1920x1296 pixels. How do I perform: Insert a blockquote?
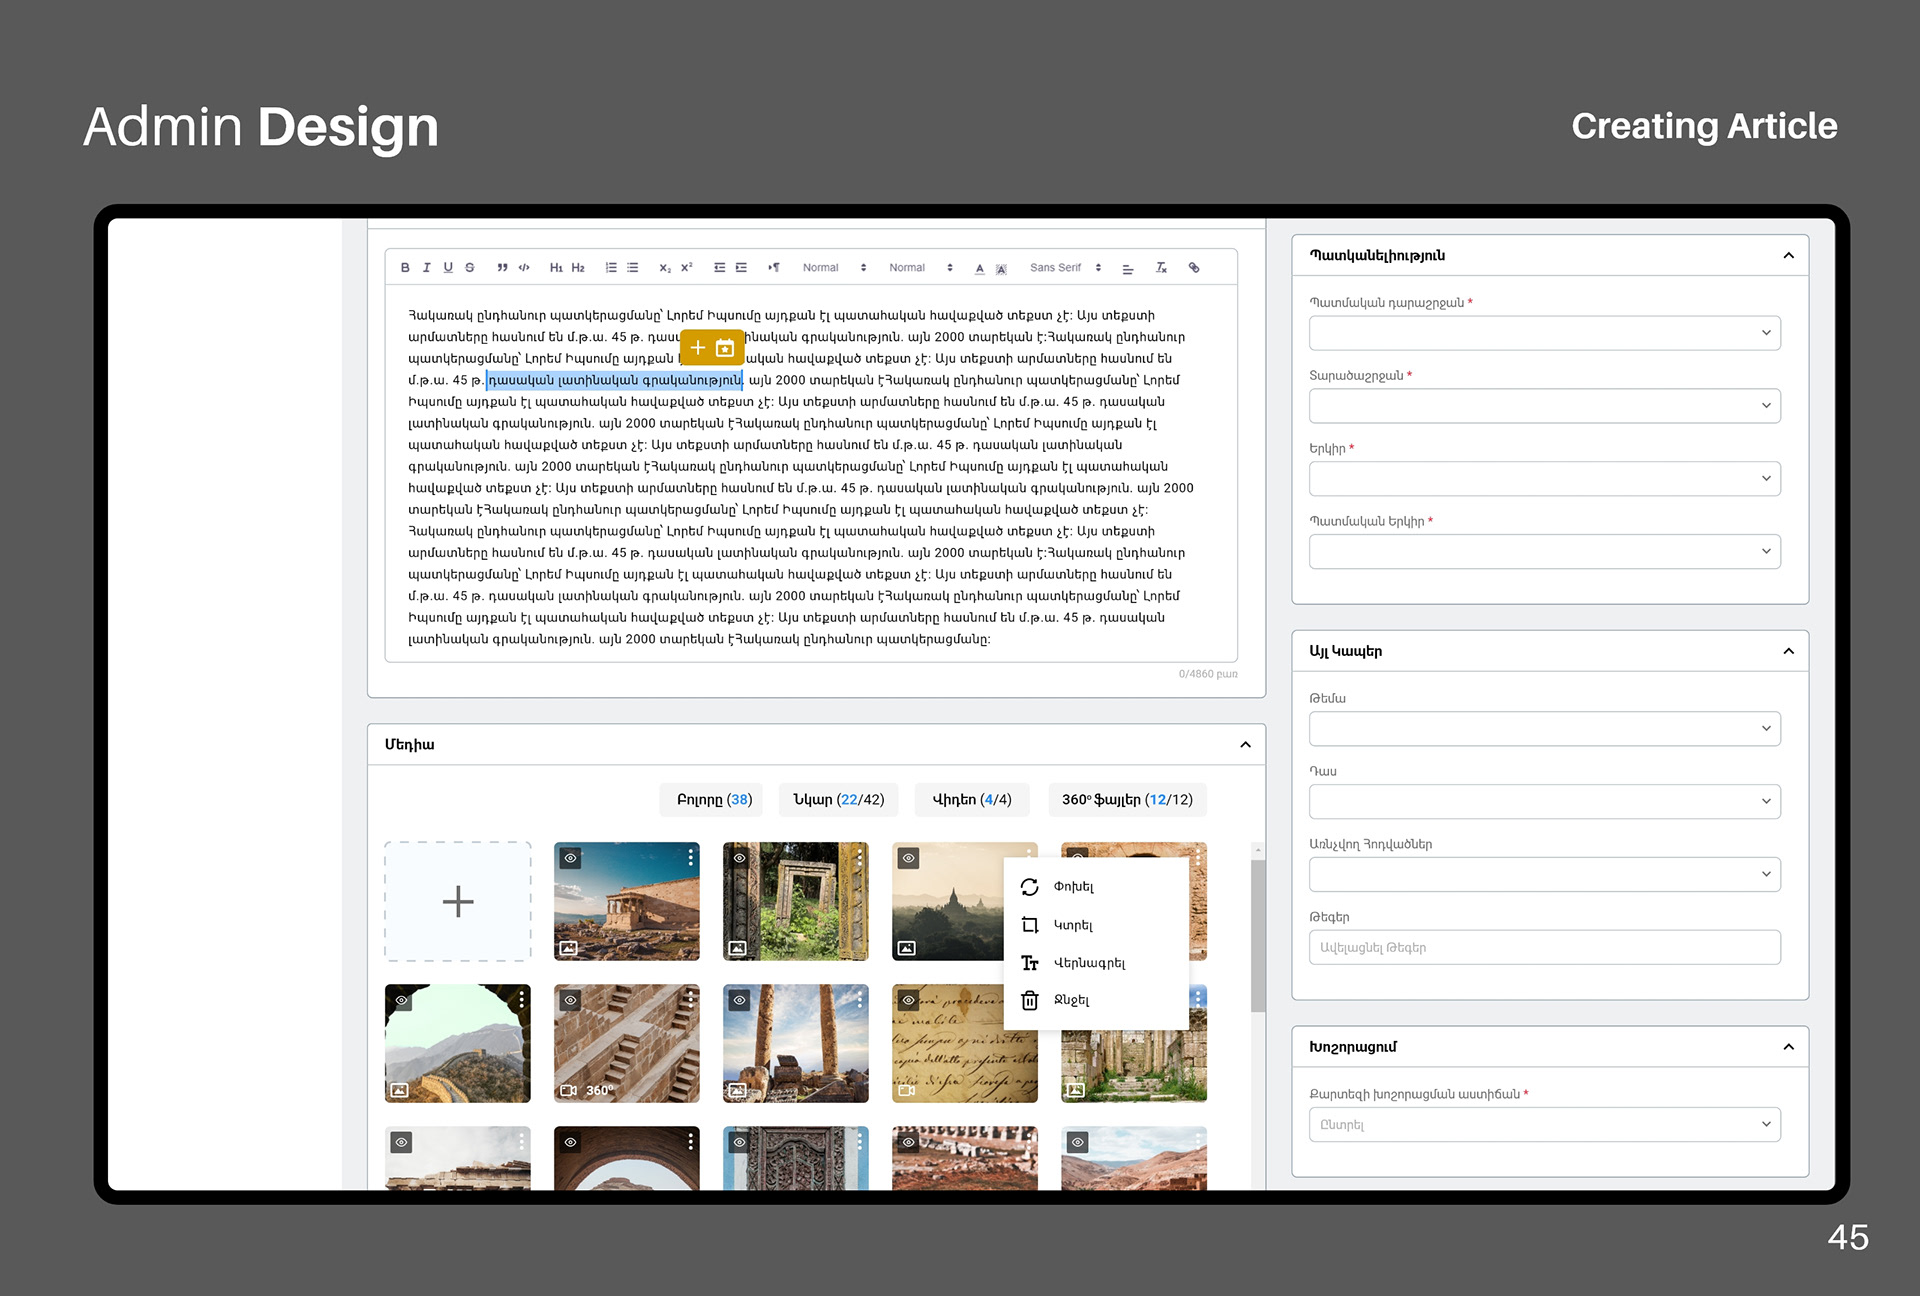tap(502, 268)
